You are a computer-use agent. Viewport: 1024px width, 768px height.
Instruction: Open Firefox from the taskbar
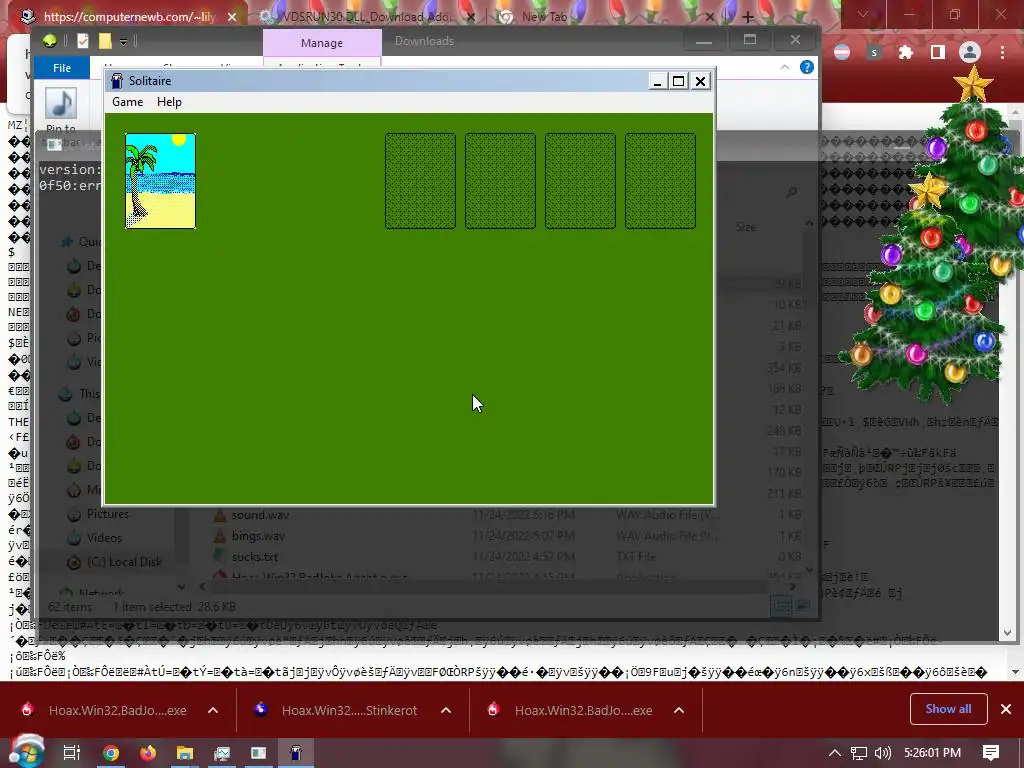click(148, 753)
